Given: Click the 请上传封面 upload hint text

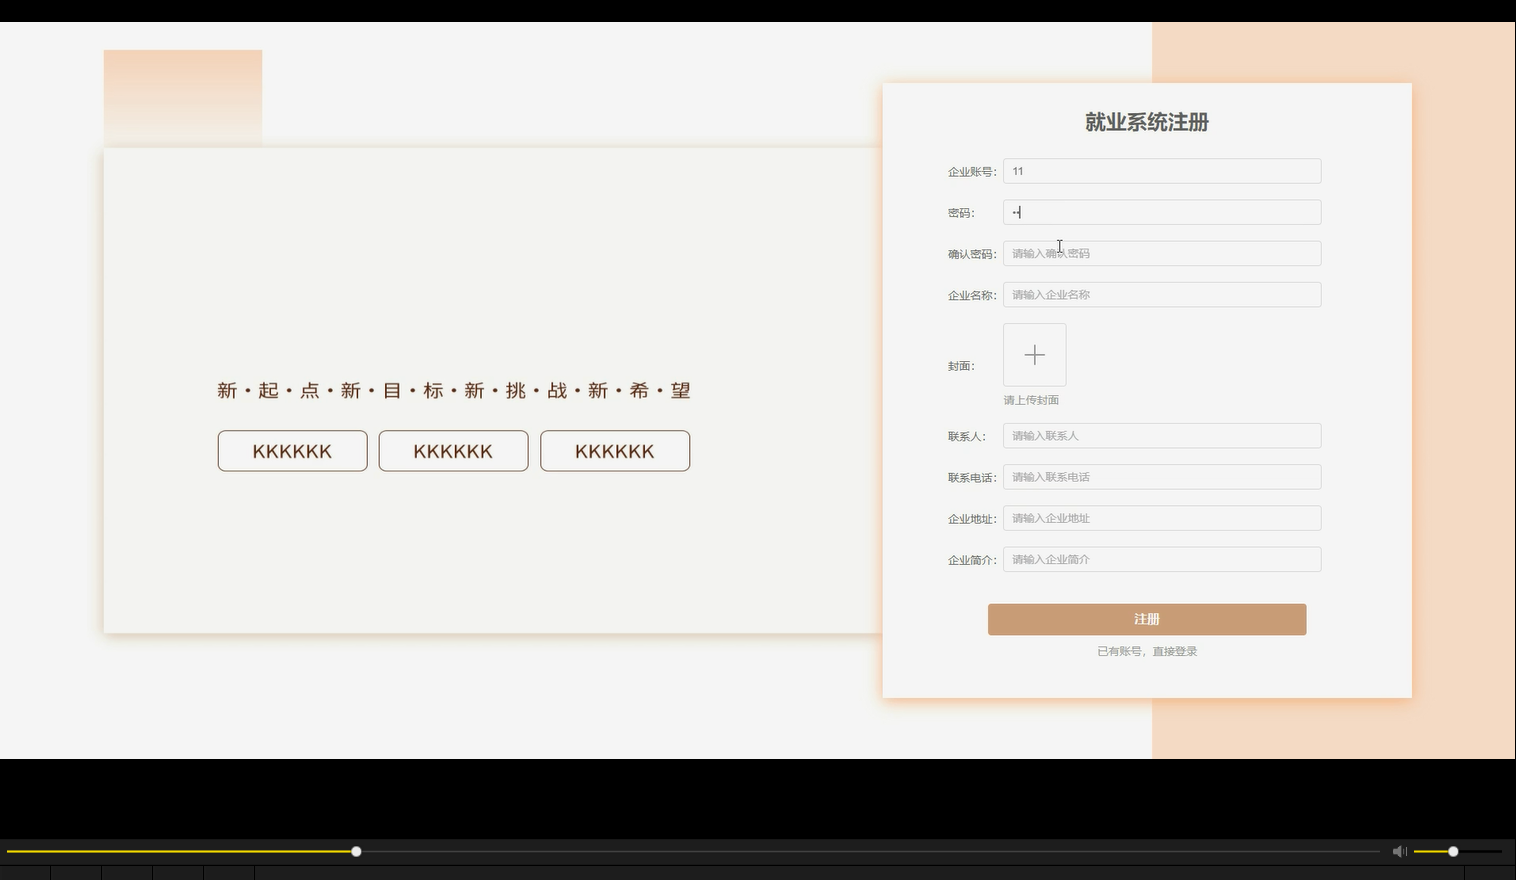Looking at the screenshot, I should (1030, 400).
